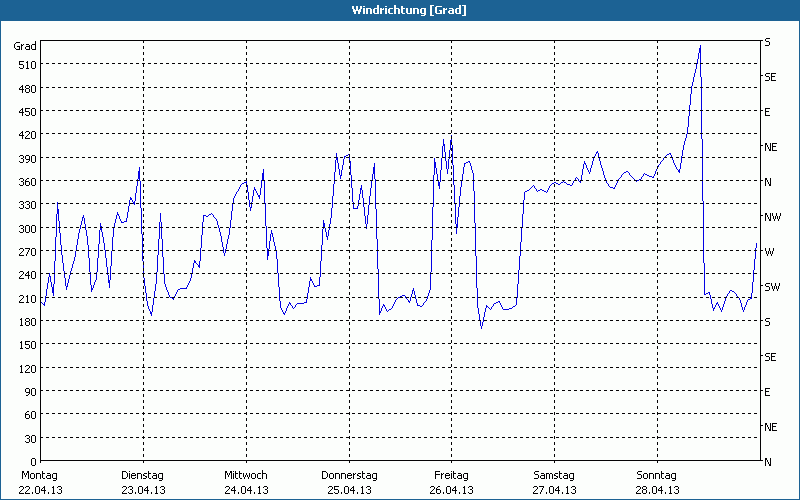
Task: Select the 'W' compass label
Action: click(x=769, y=252)
